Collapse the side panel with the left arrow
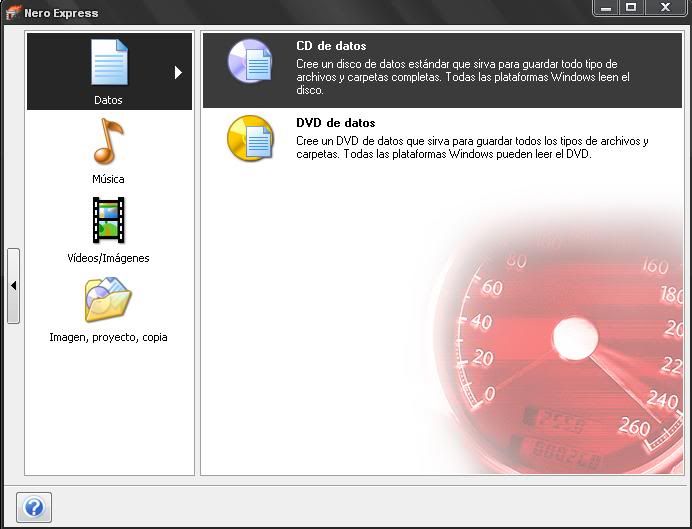The height and width of the screenshot is (529, 692). point(13,286)
